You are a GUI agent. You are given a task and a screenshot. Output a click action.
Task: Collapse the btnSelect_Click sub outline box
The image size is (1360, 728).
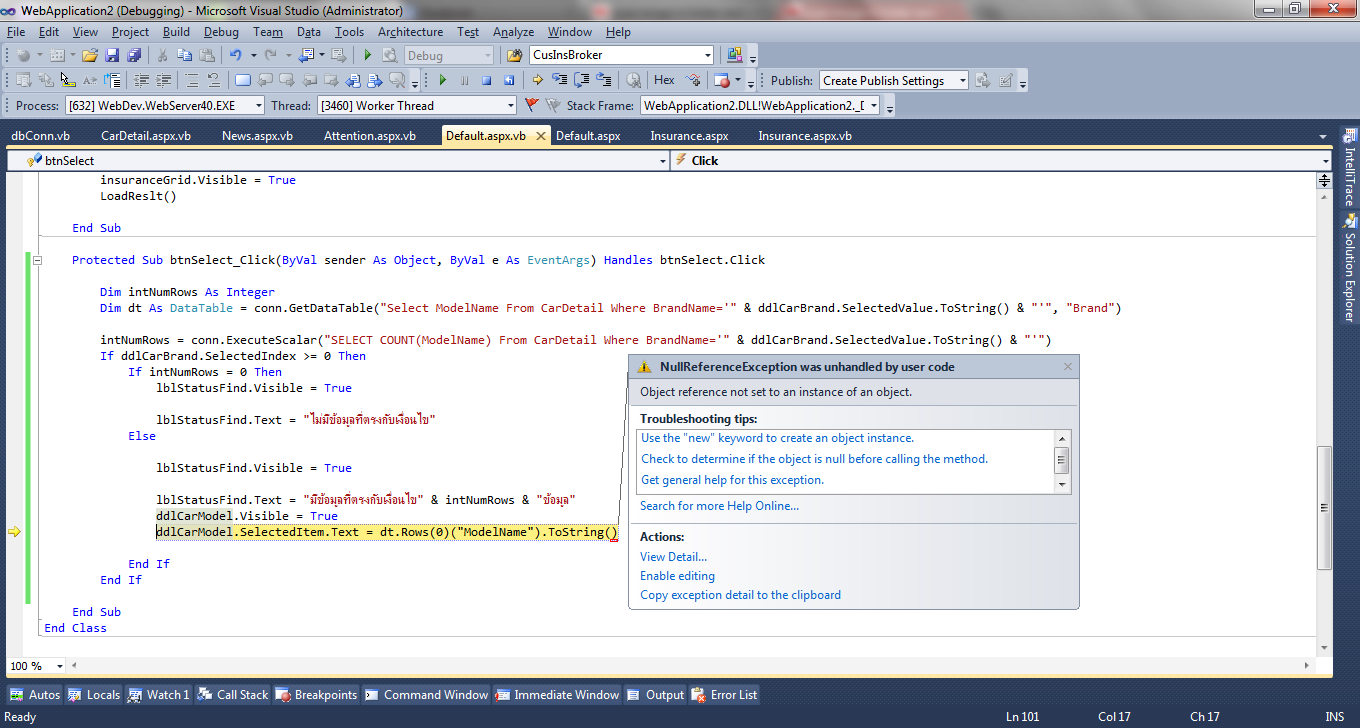(x=38, y=260)
